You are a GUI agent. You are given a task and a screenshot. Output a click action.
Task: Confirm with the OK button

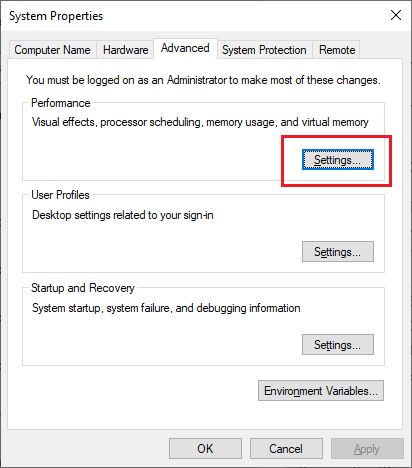click(205, 449)
